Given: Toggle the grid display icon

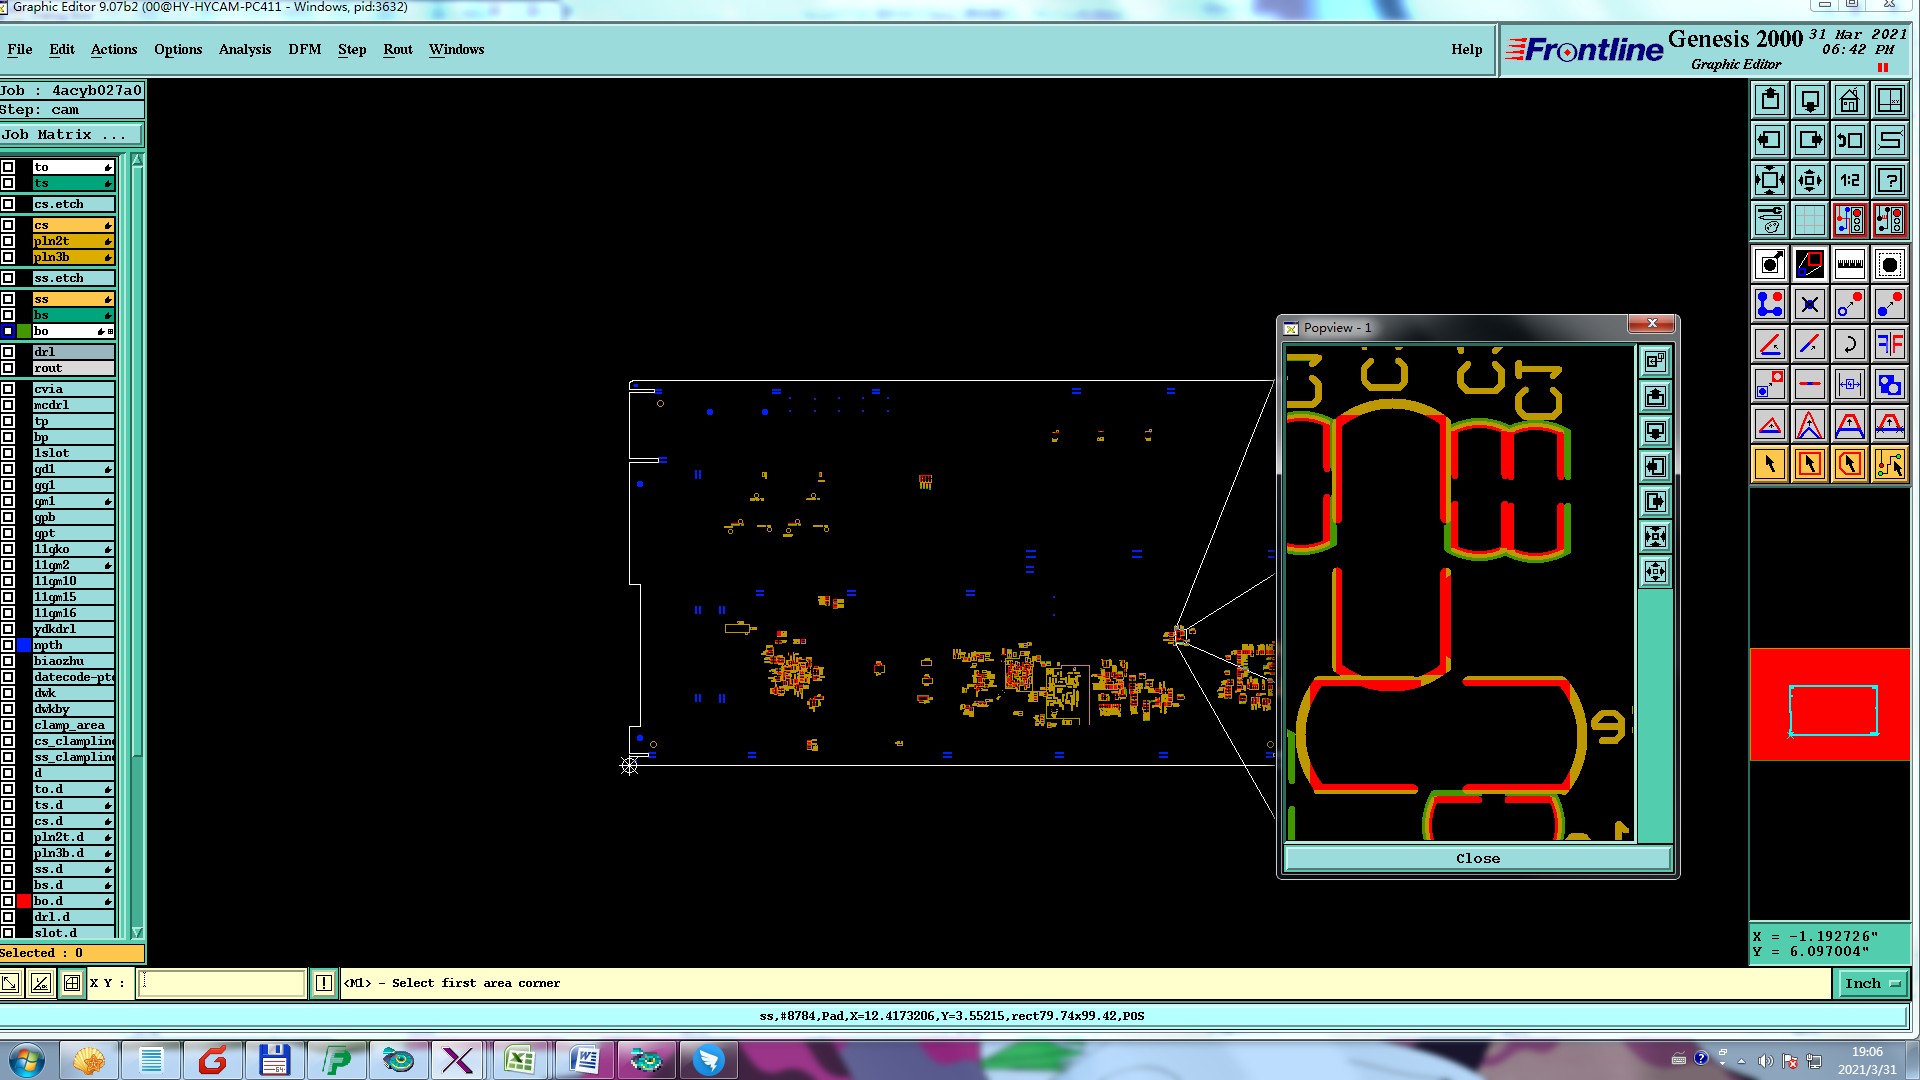Looking at the screenshot, I should coord(1809,219).
